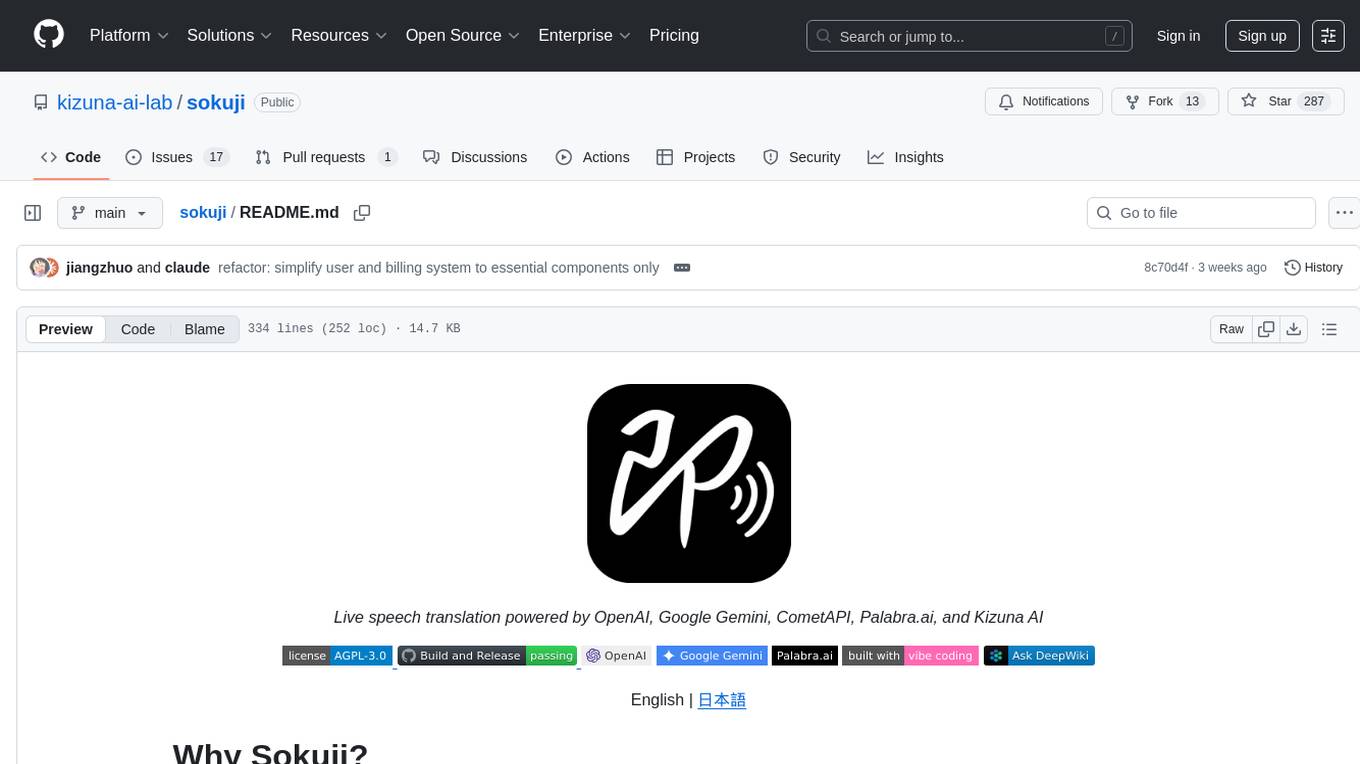1360x764 pixels.
Task: Expand the file tree side panel
Action: 33,213
